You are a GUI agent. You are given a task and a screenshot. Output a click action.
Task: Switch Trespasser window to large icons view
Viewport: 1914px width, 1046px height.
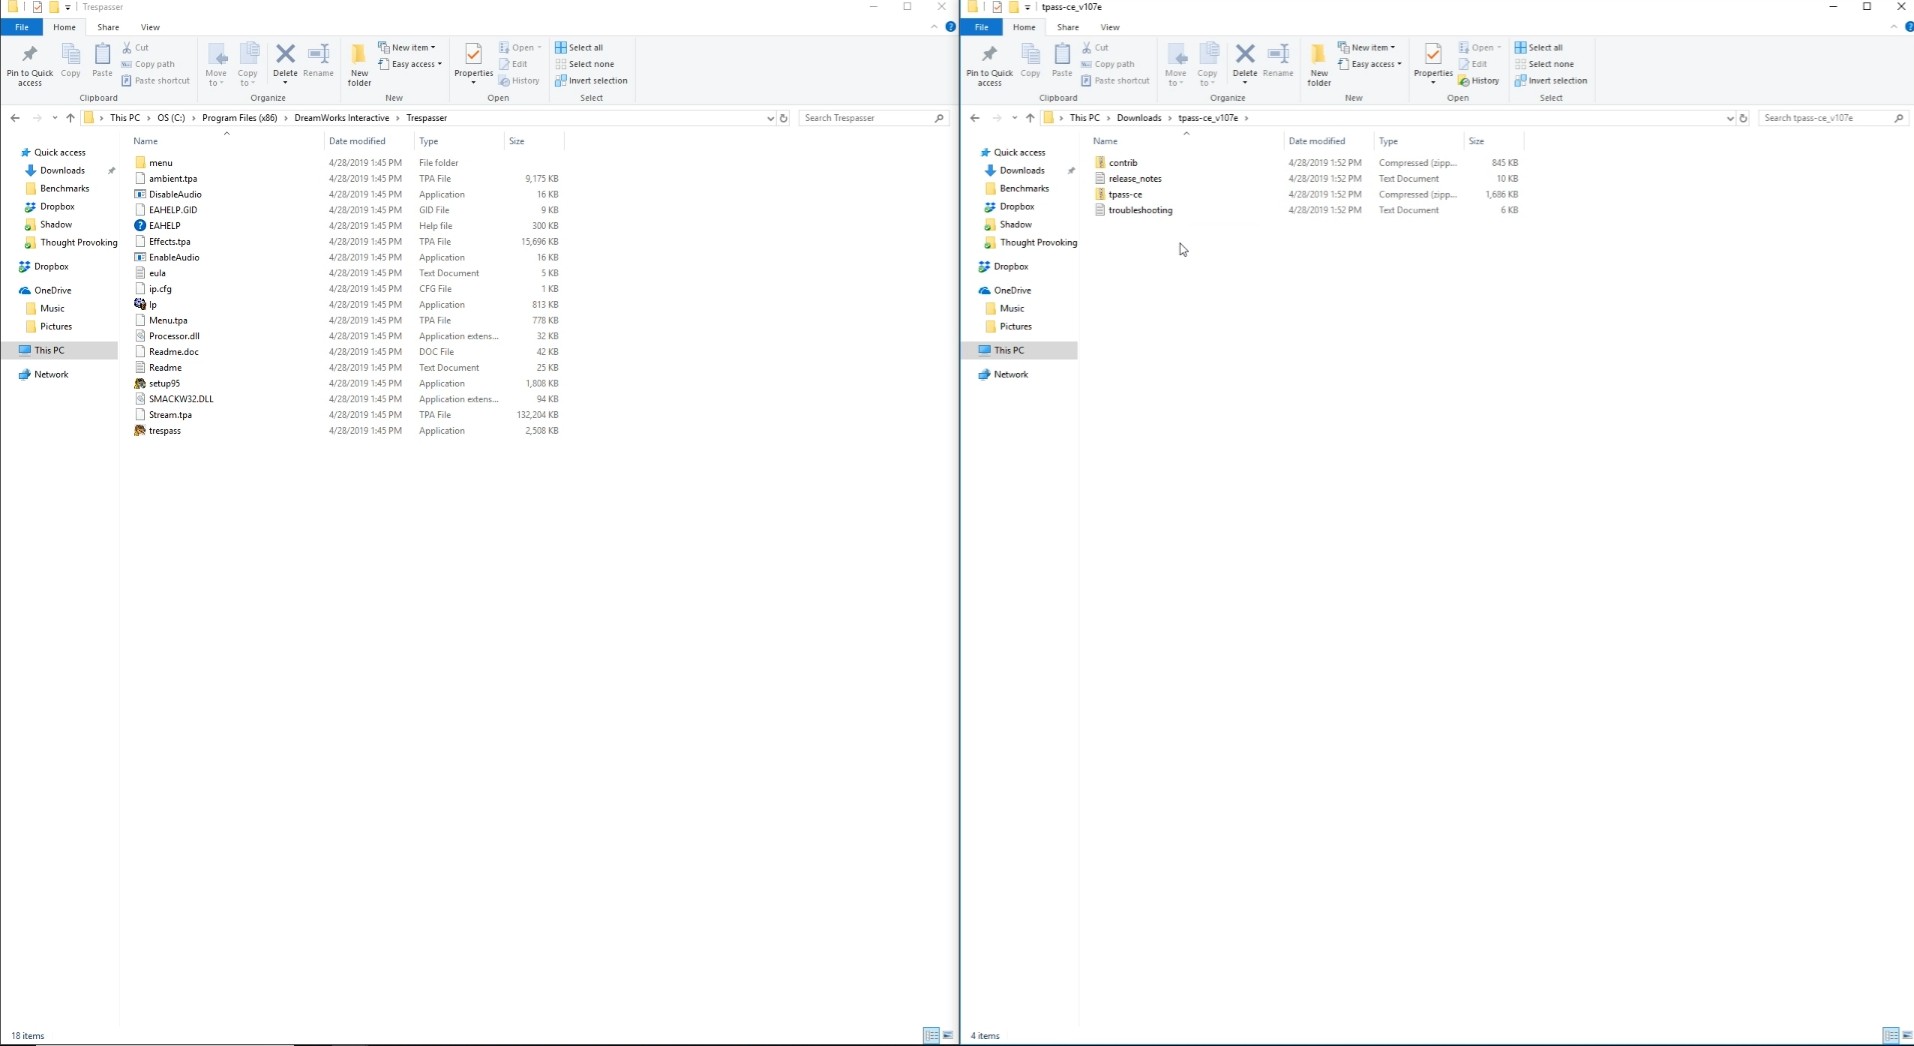pos(947,1035)
